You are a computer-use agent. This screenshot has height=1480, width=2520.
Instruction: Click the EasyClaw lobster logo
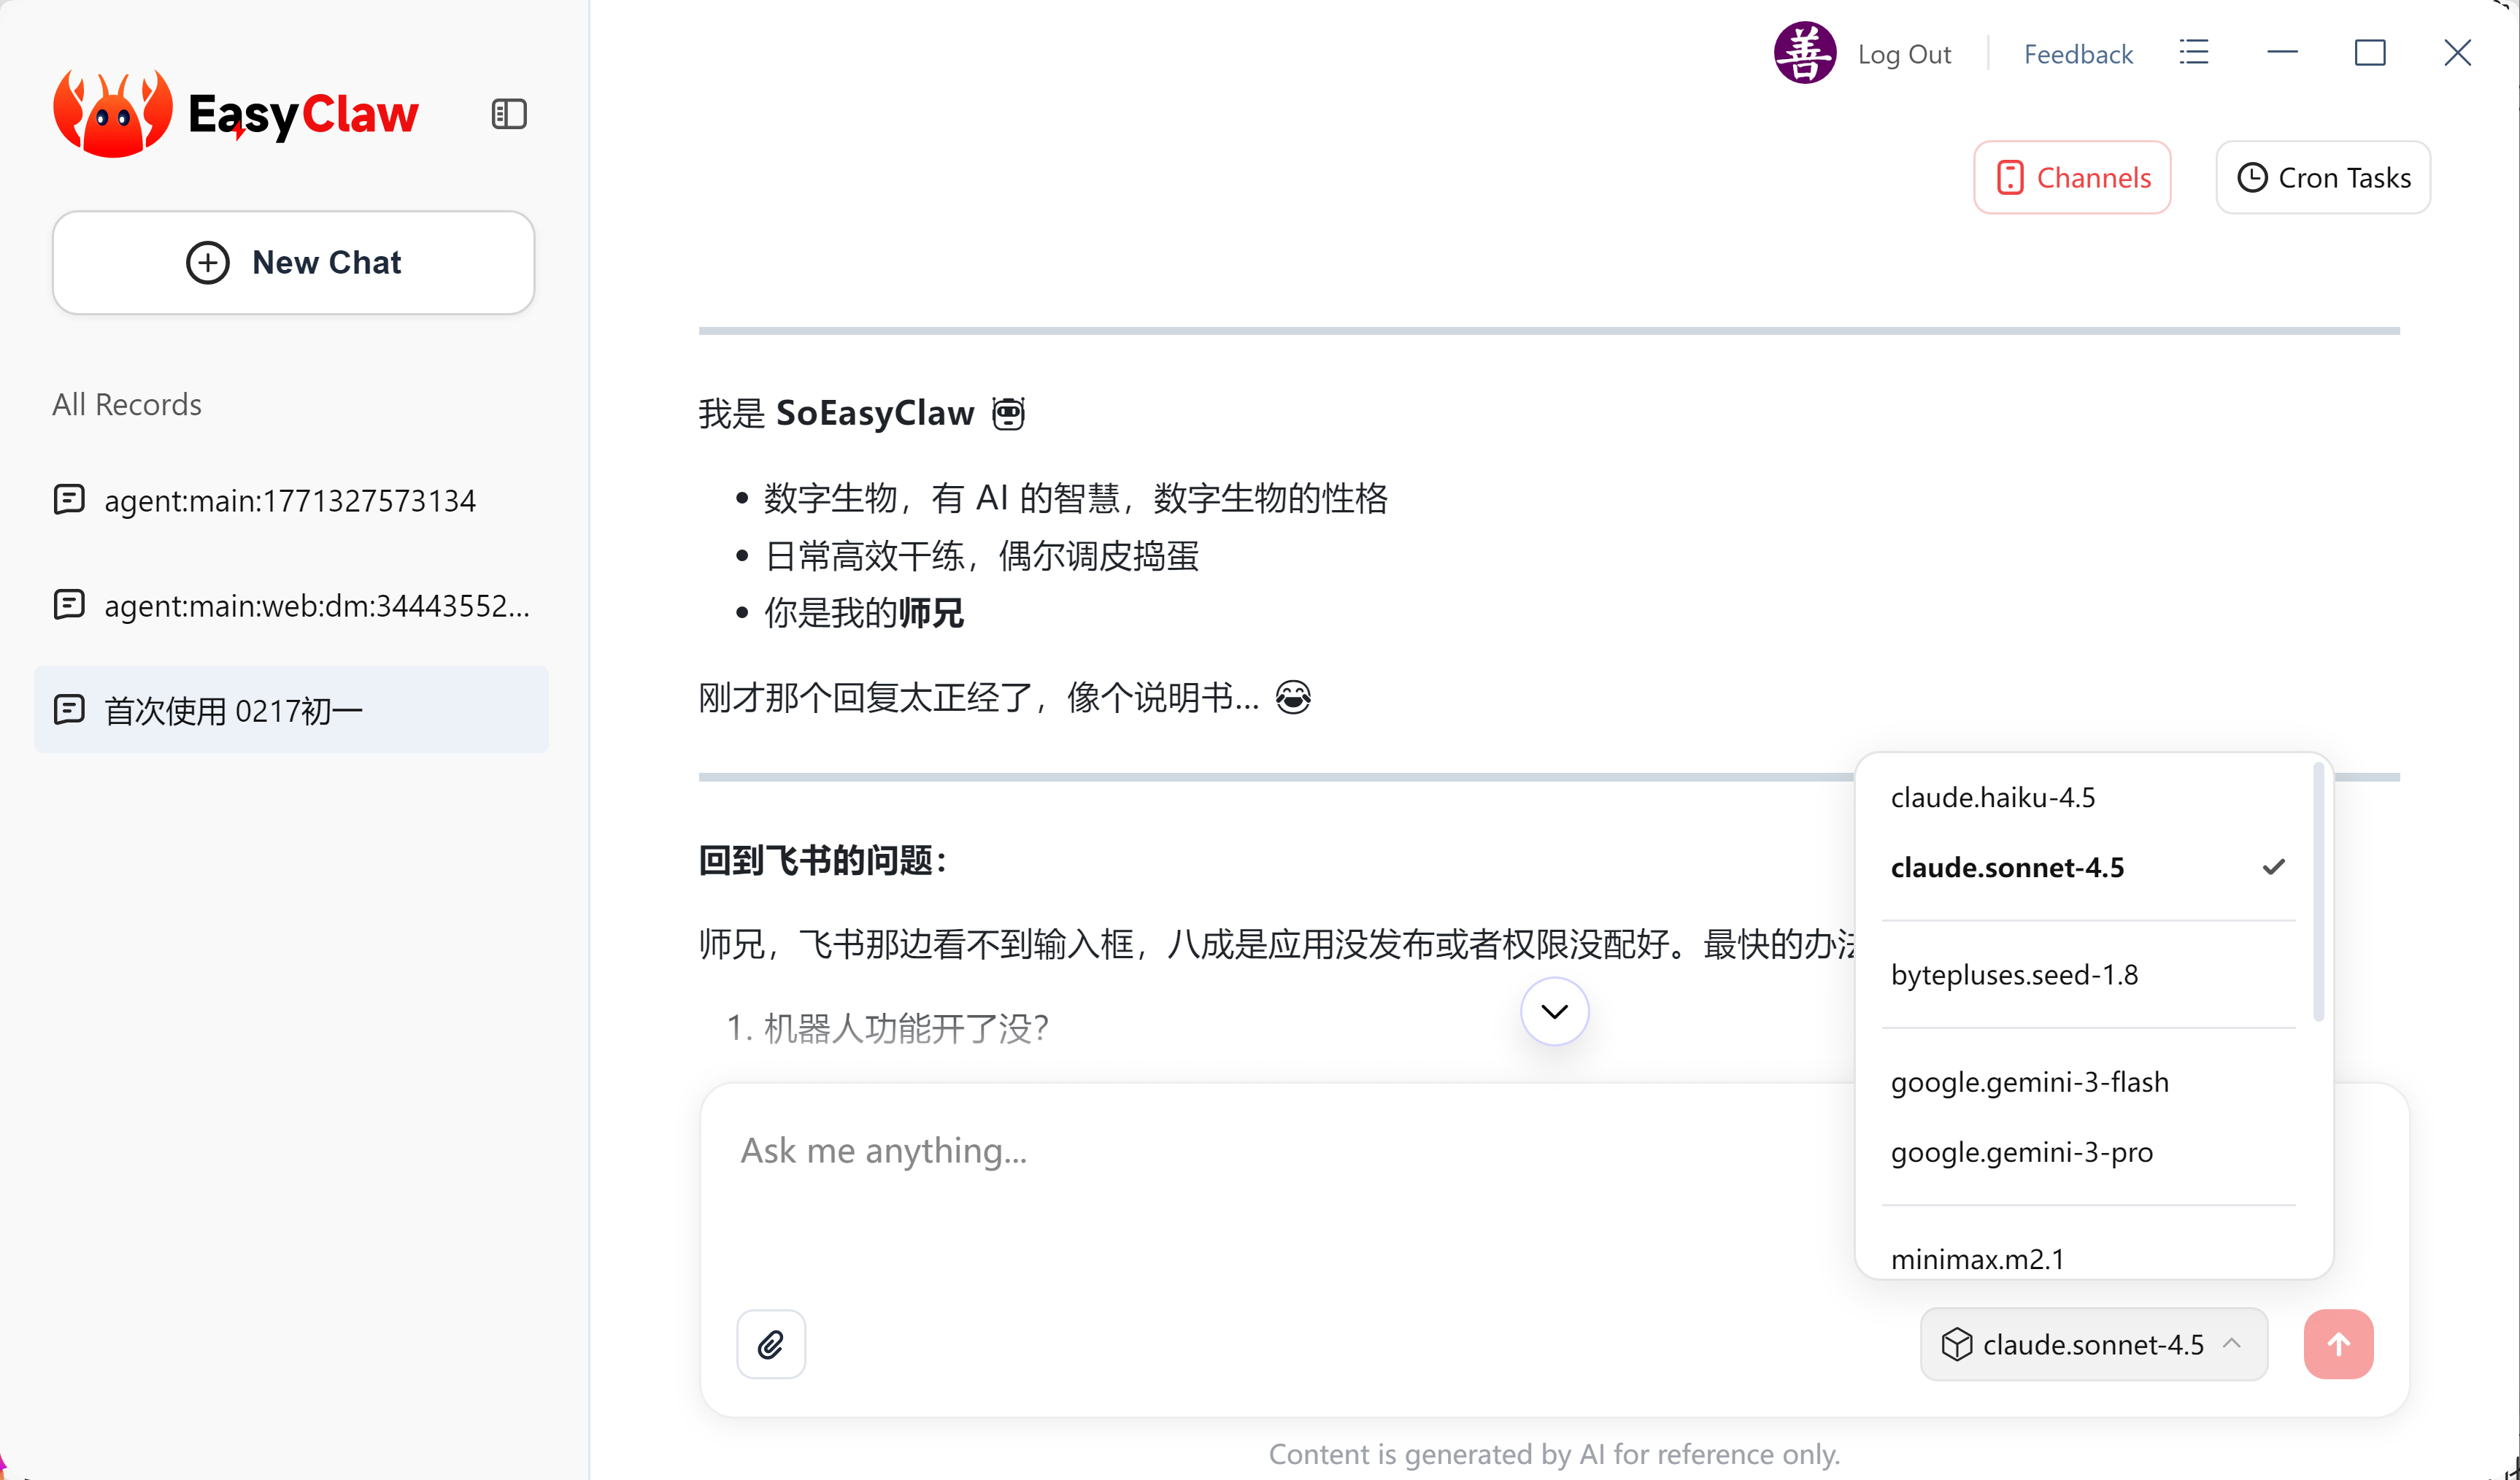click(x=112, y=113)
